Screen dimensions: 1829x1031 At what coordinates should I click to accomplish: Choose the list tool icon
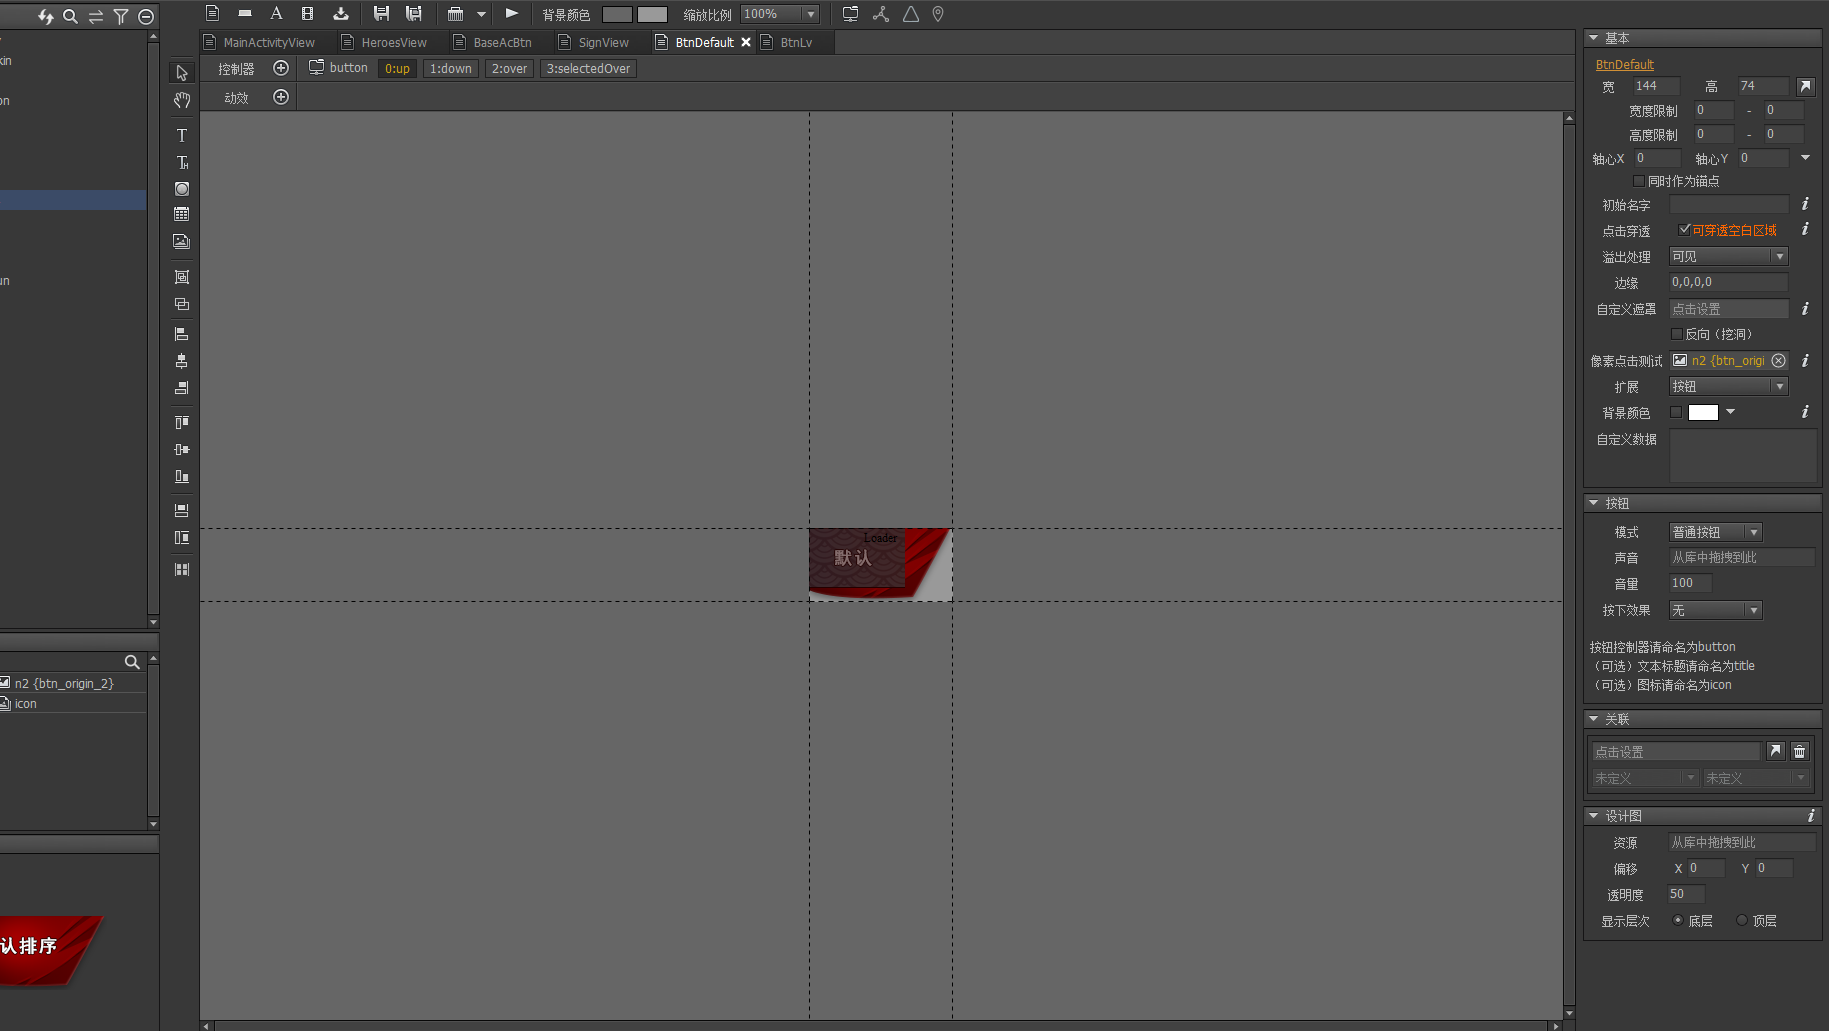point(182,214)
